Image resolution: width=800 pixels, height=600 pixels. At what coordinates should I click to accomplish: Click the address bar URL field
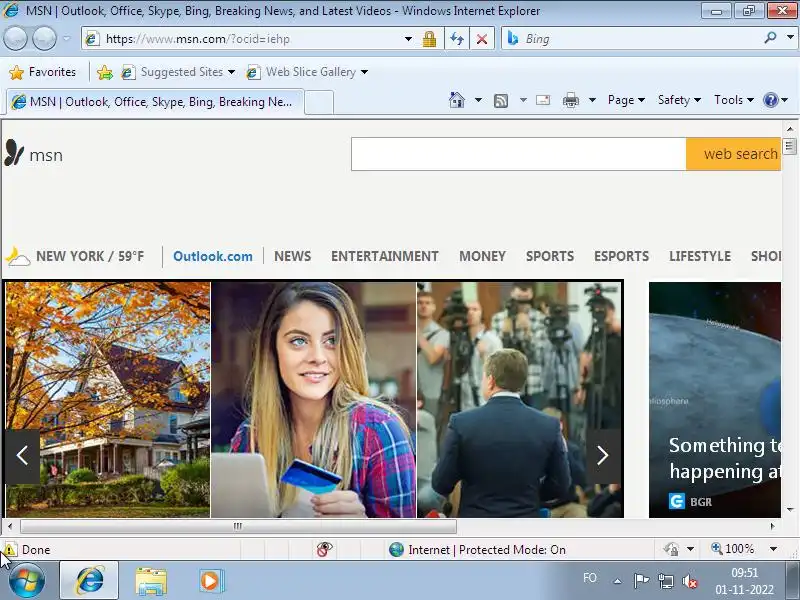pyautogui.click(x=244, y=39)
